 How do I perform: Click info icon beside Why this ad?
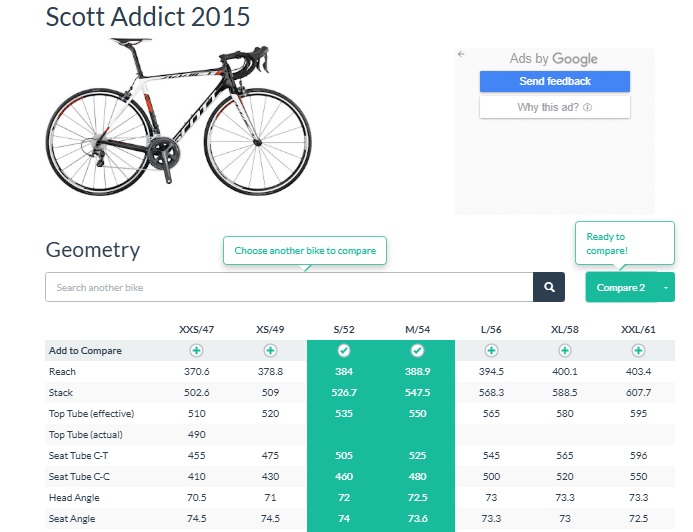[588, 107]
